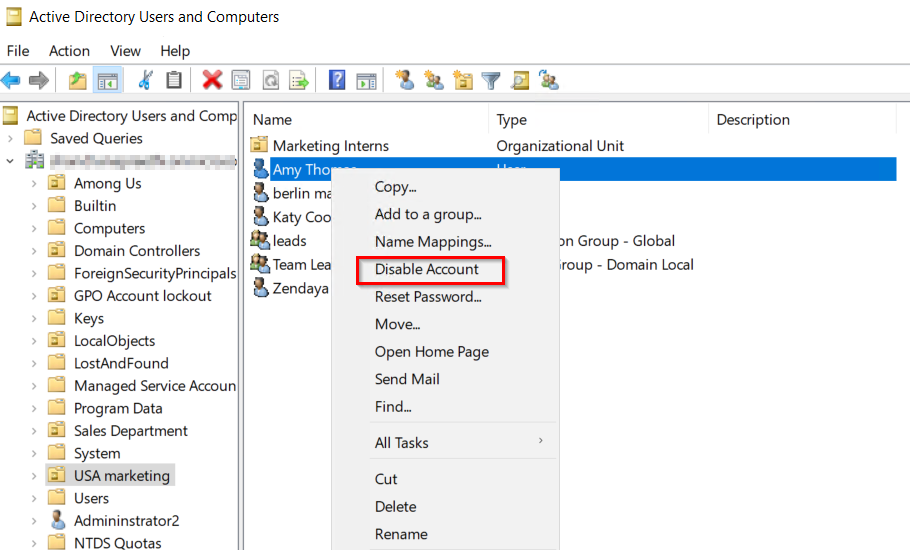
Task: Expand the All Tasks submenu arrow
Action: (x=541, y=442)
